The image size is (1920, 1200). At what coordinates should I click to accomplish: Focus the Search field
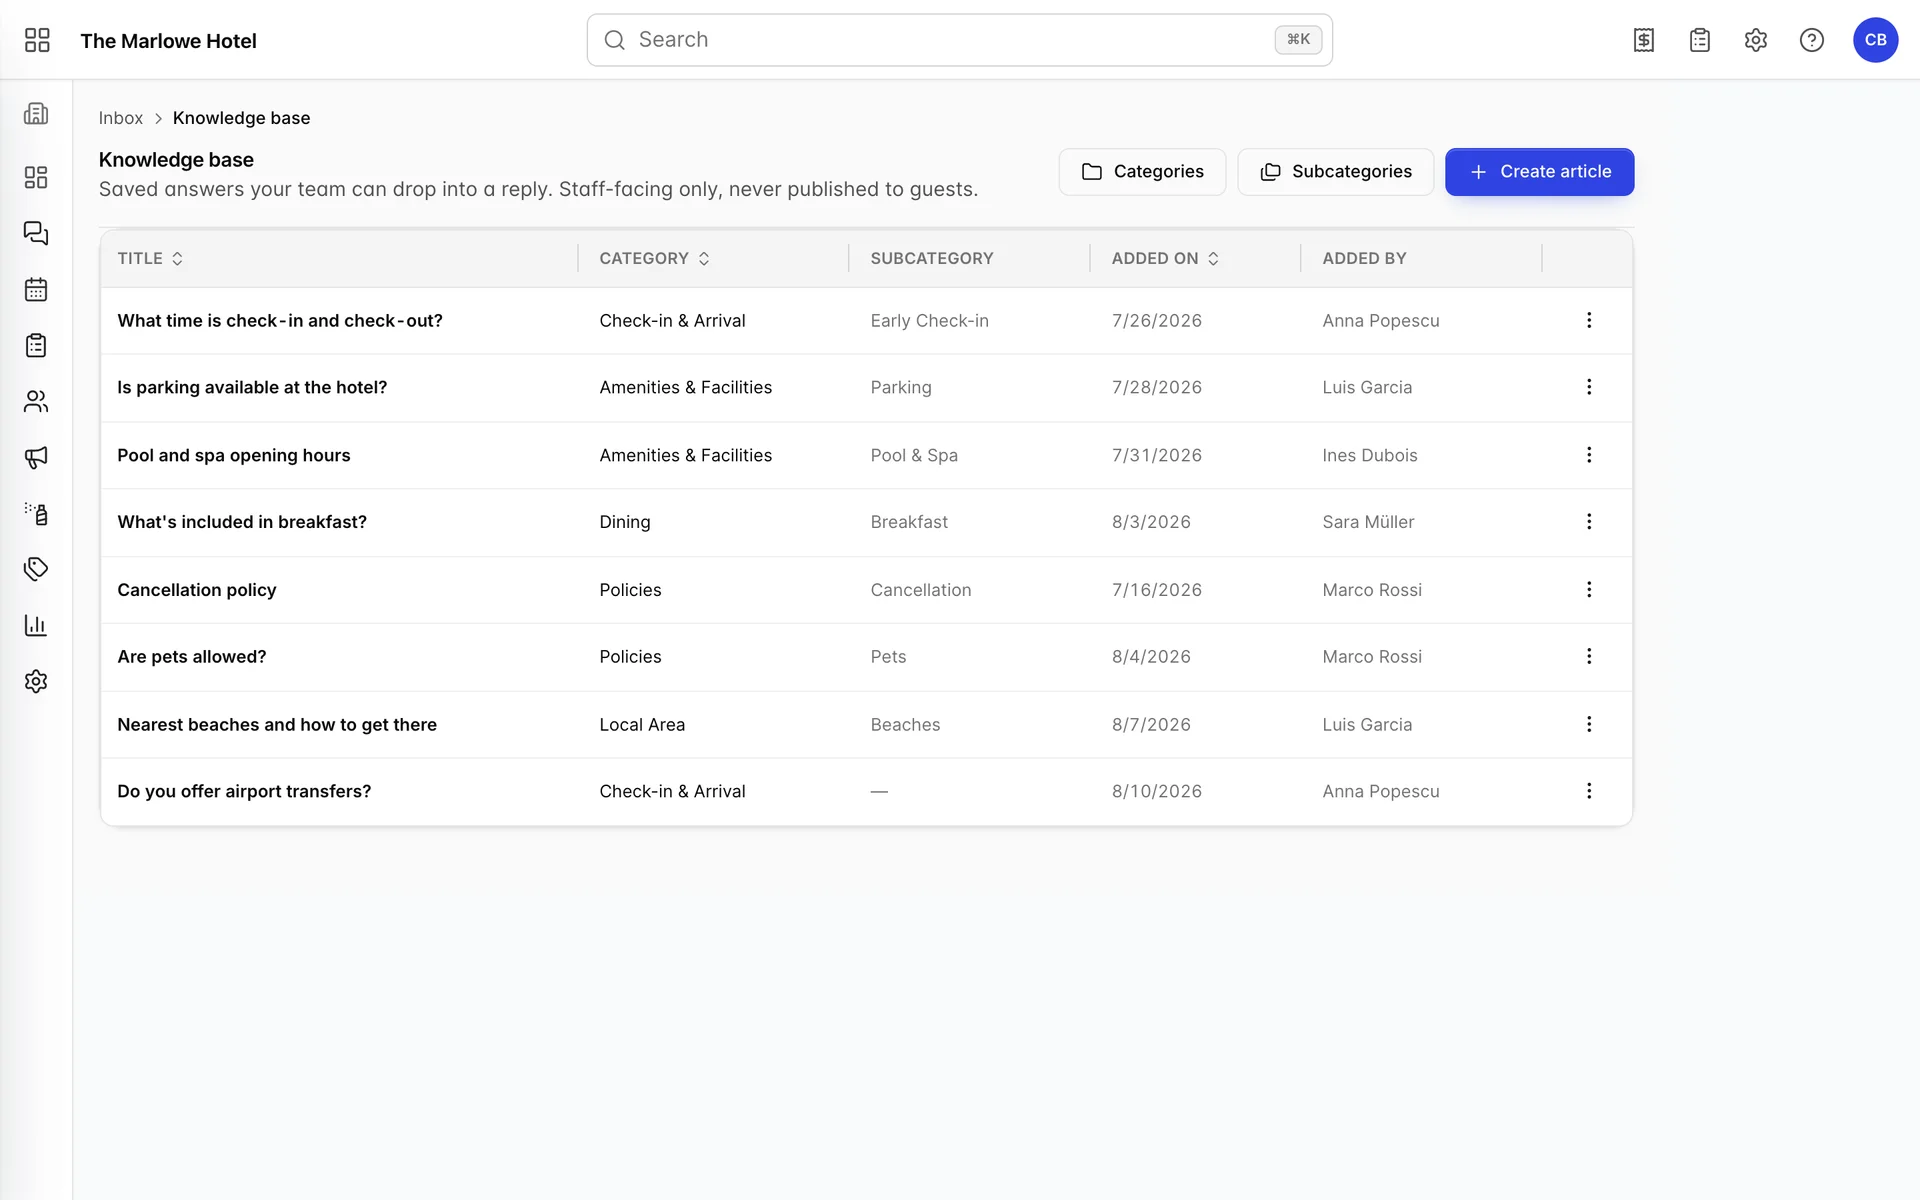pyautogui.click(x=959, y=40)
